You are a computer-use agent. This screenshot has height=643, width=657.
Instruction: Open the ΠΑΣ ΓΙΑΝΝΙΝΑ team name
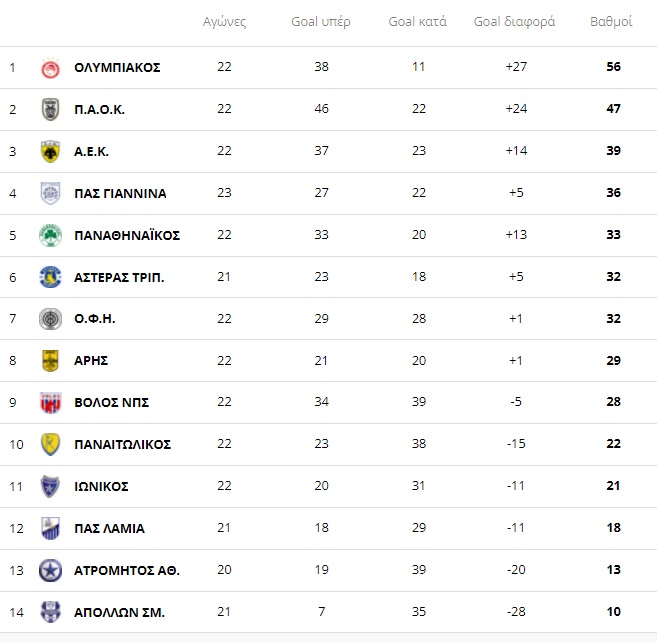point(120,194)
